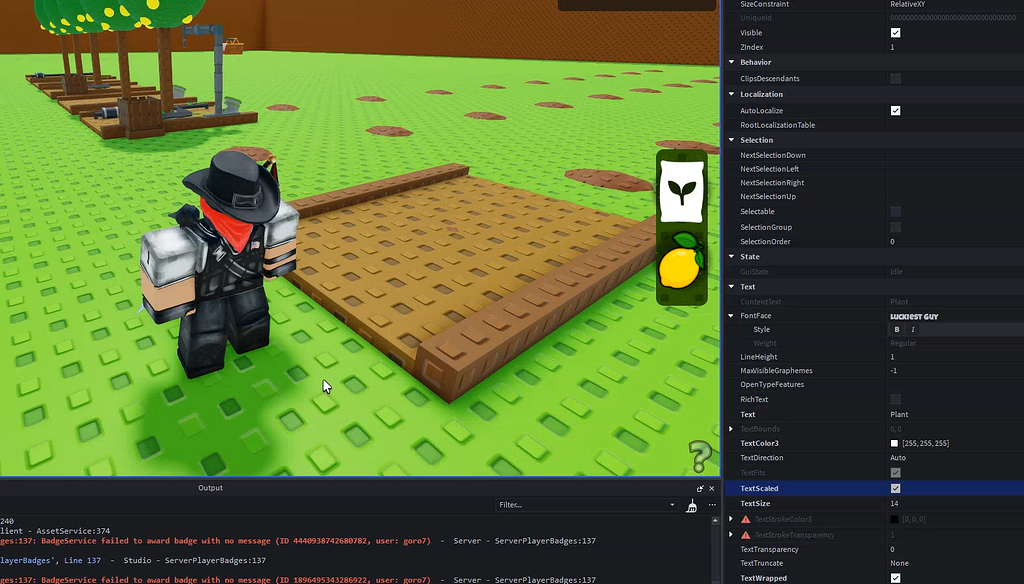Image resolution: width=1024 pixels, height=584 pixels.
Task: Open Output panel three-dot options menu
Action: click(712, 505)
